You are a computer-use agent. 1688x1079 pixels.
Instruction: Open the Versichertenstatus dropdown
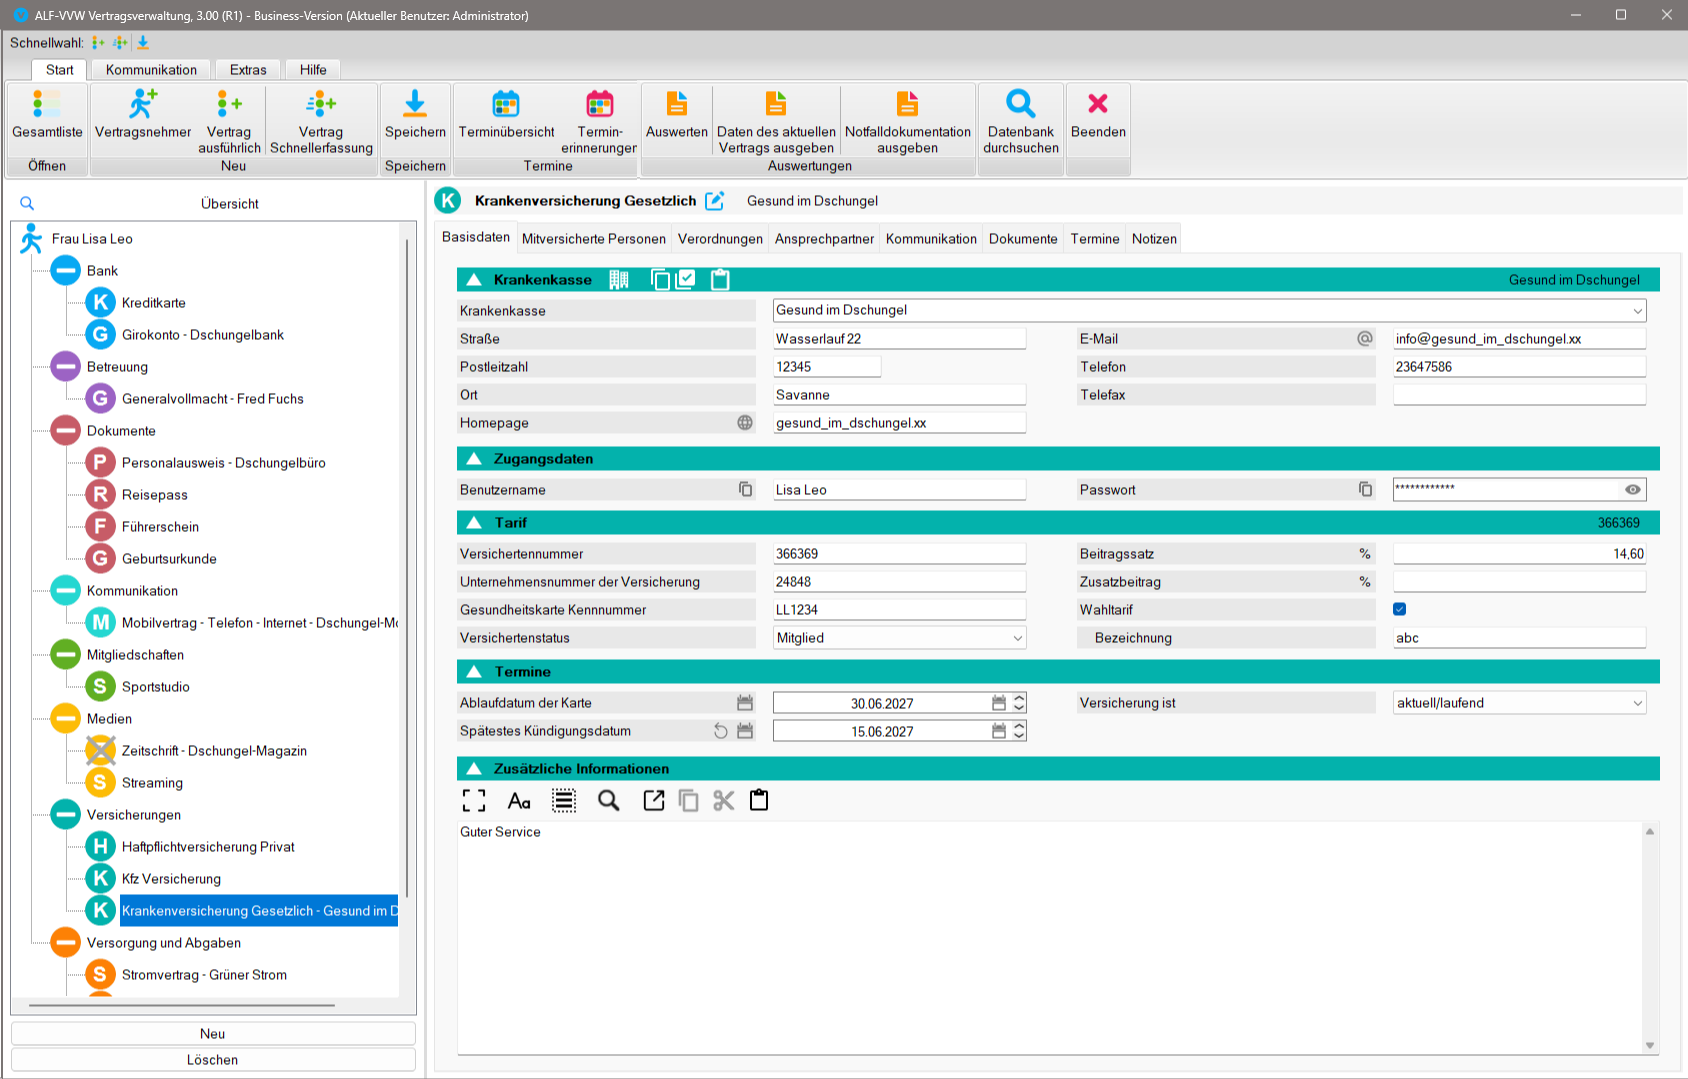coord(1017,638)
